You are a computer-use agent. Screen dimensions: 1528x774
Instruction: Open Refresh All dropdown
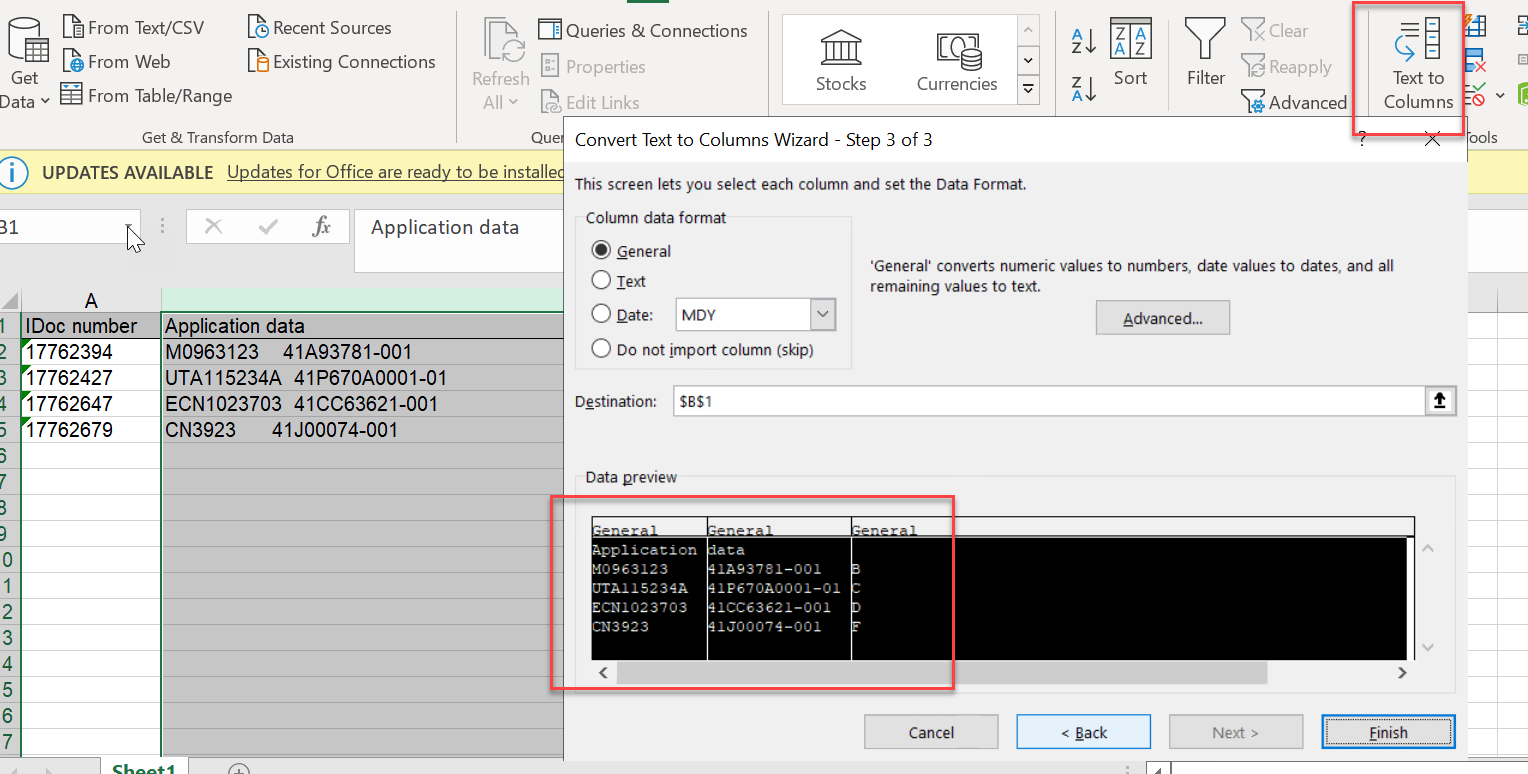501,65
